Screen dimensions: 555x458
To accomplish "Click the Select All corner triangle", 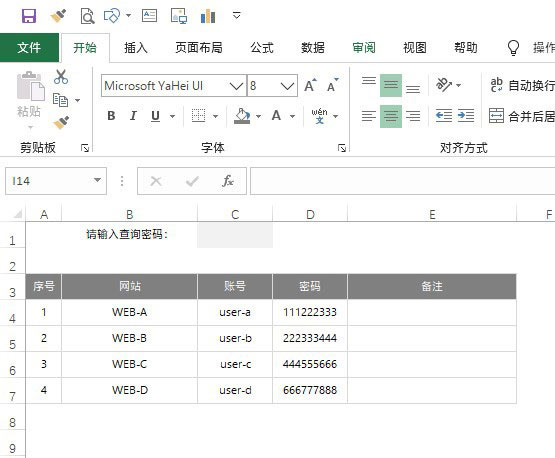I will (x=17, y=214).
